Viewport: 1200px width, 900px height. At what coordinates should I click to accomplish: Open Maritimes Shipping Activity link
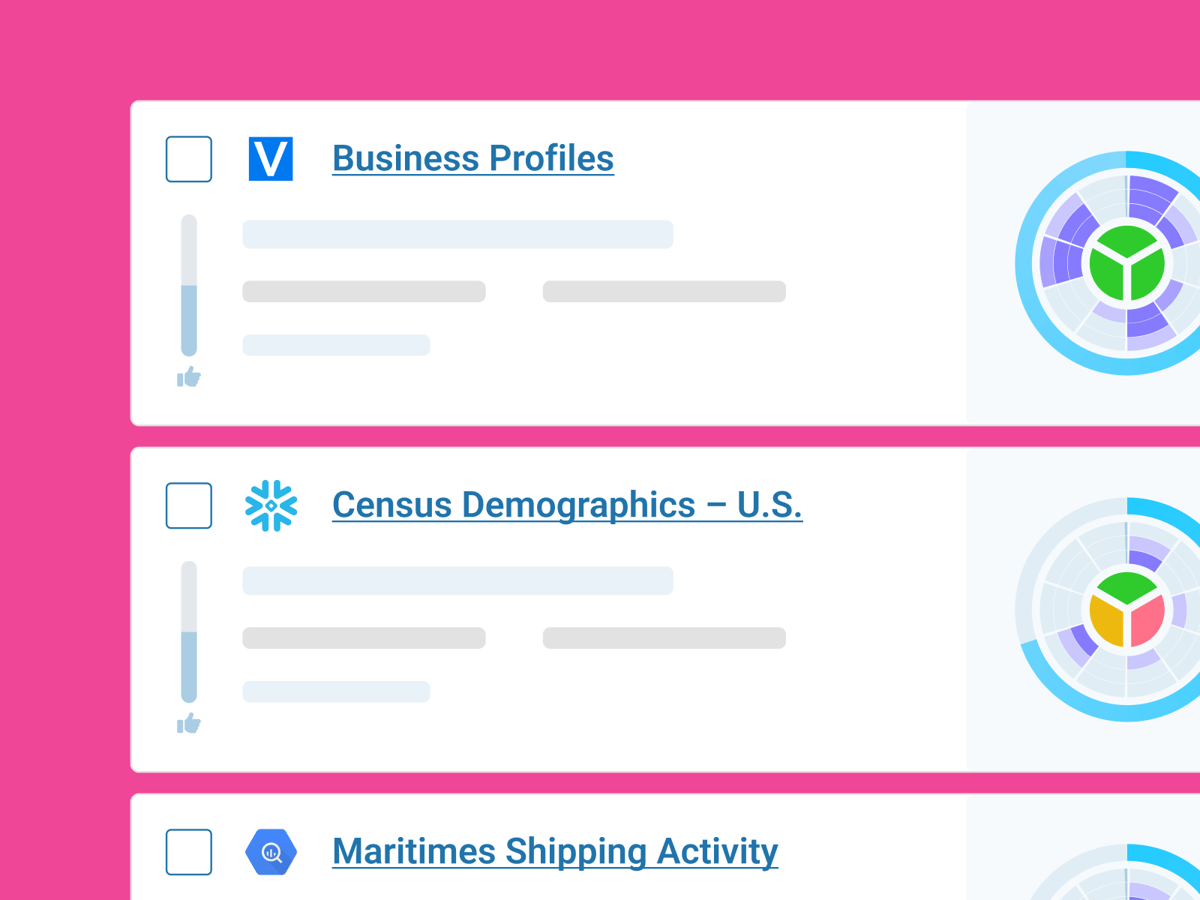[x=554, y=852]
